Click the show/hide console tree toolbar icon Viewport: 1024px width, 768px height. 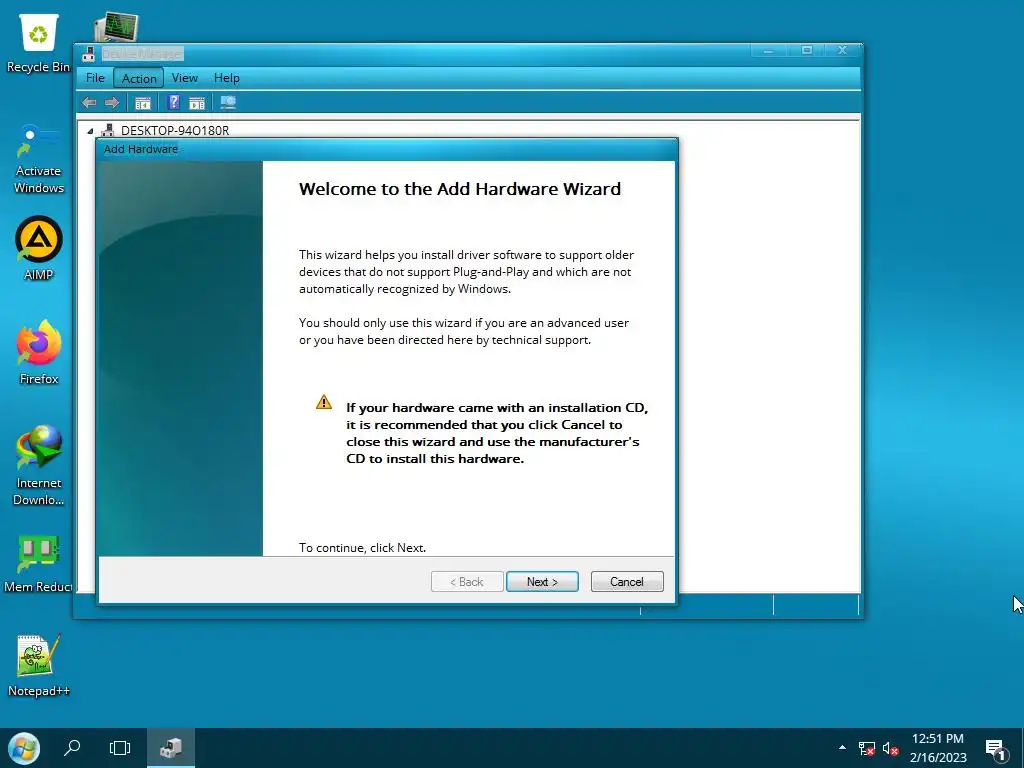(142, 103)
